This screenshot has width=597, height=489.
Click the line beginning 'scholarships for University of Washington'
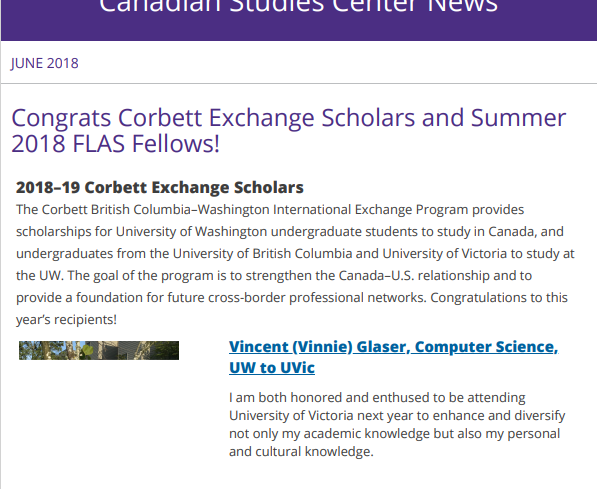click(290, 232)
